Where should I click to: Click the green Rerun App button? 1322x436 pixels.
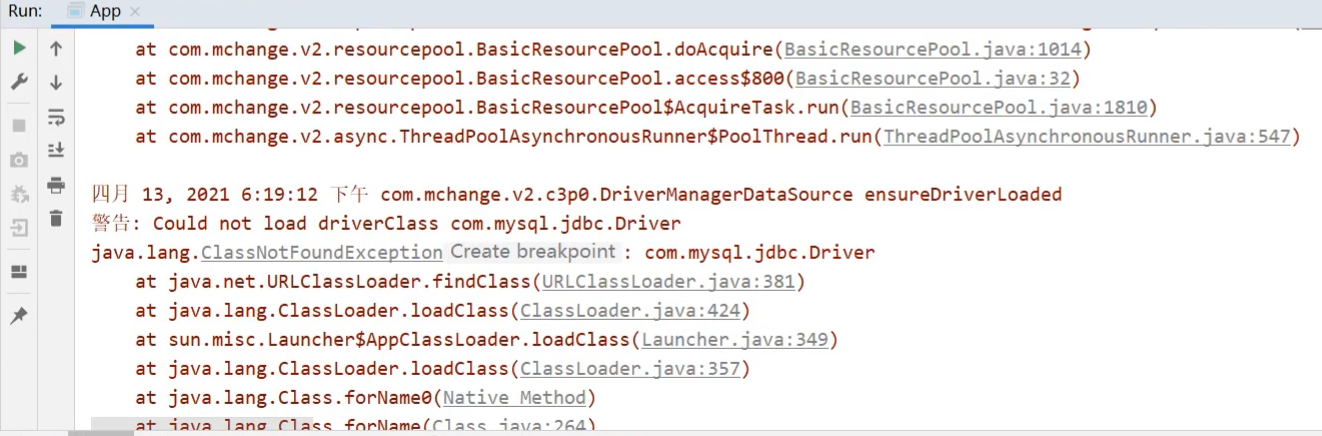(x=19, y=48)
